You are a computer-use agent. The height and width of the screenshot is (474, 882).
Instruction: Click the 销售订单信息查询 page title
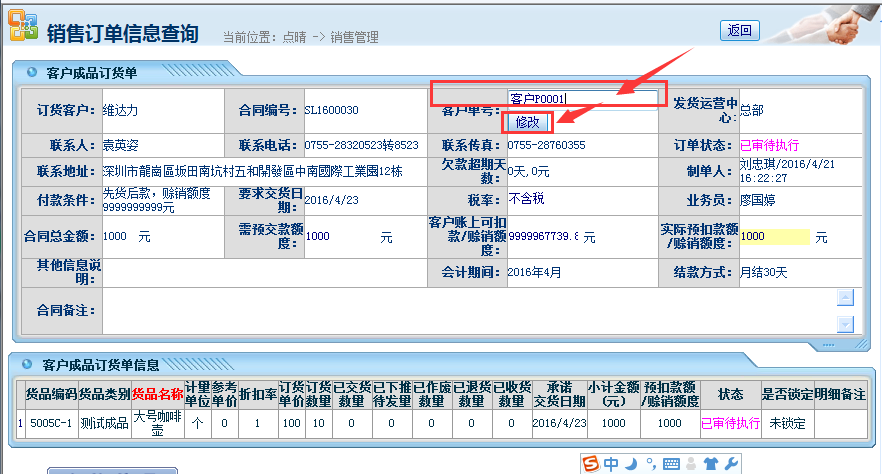tap(123, 33)
